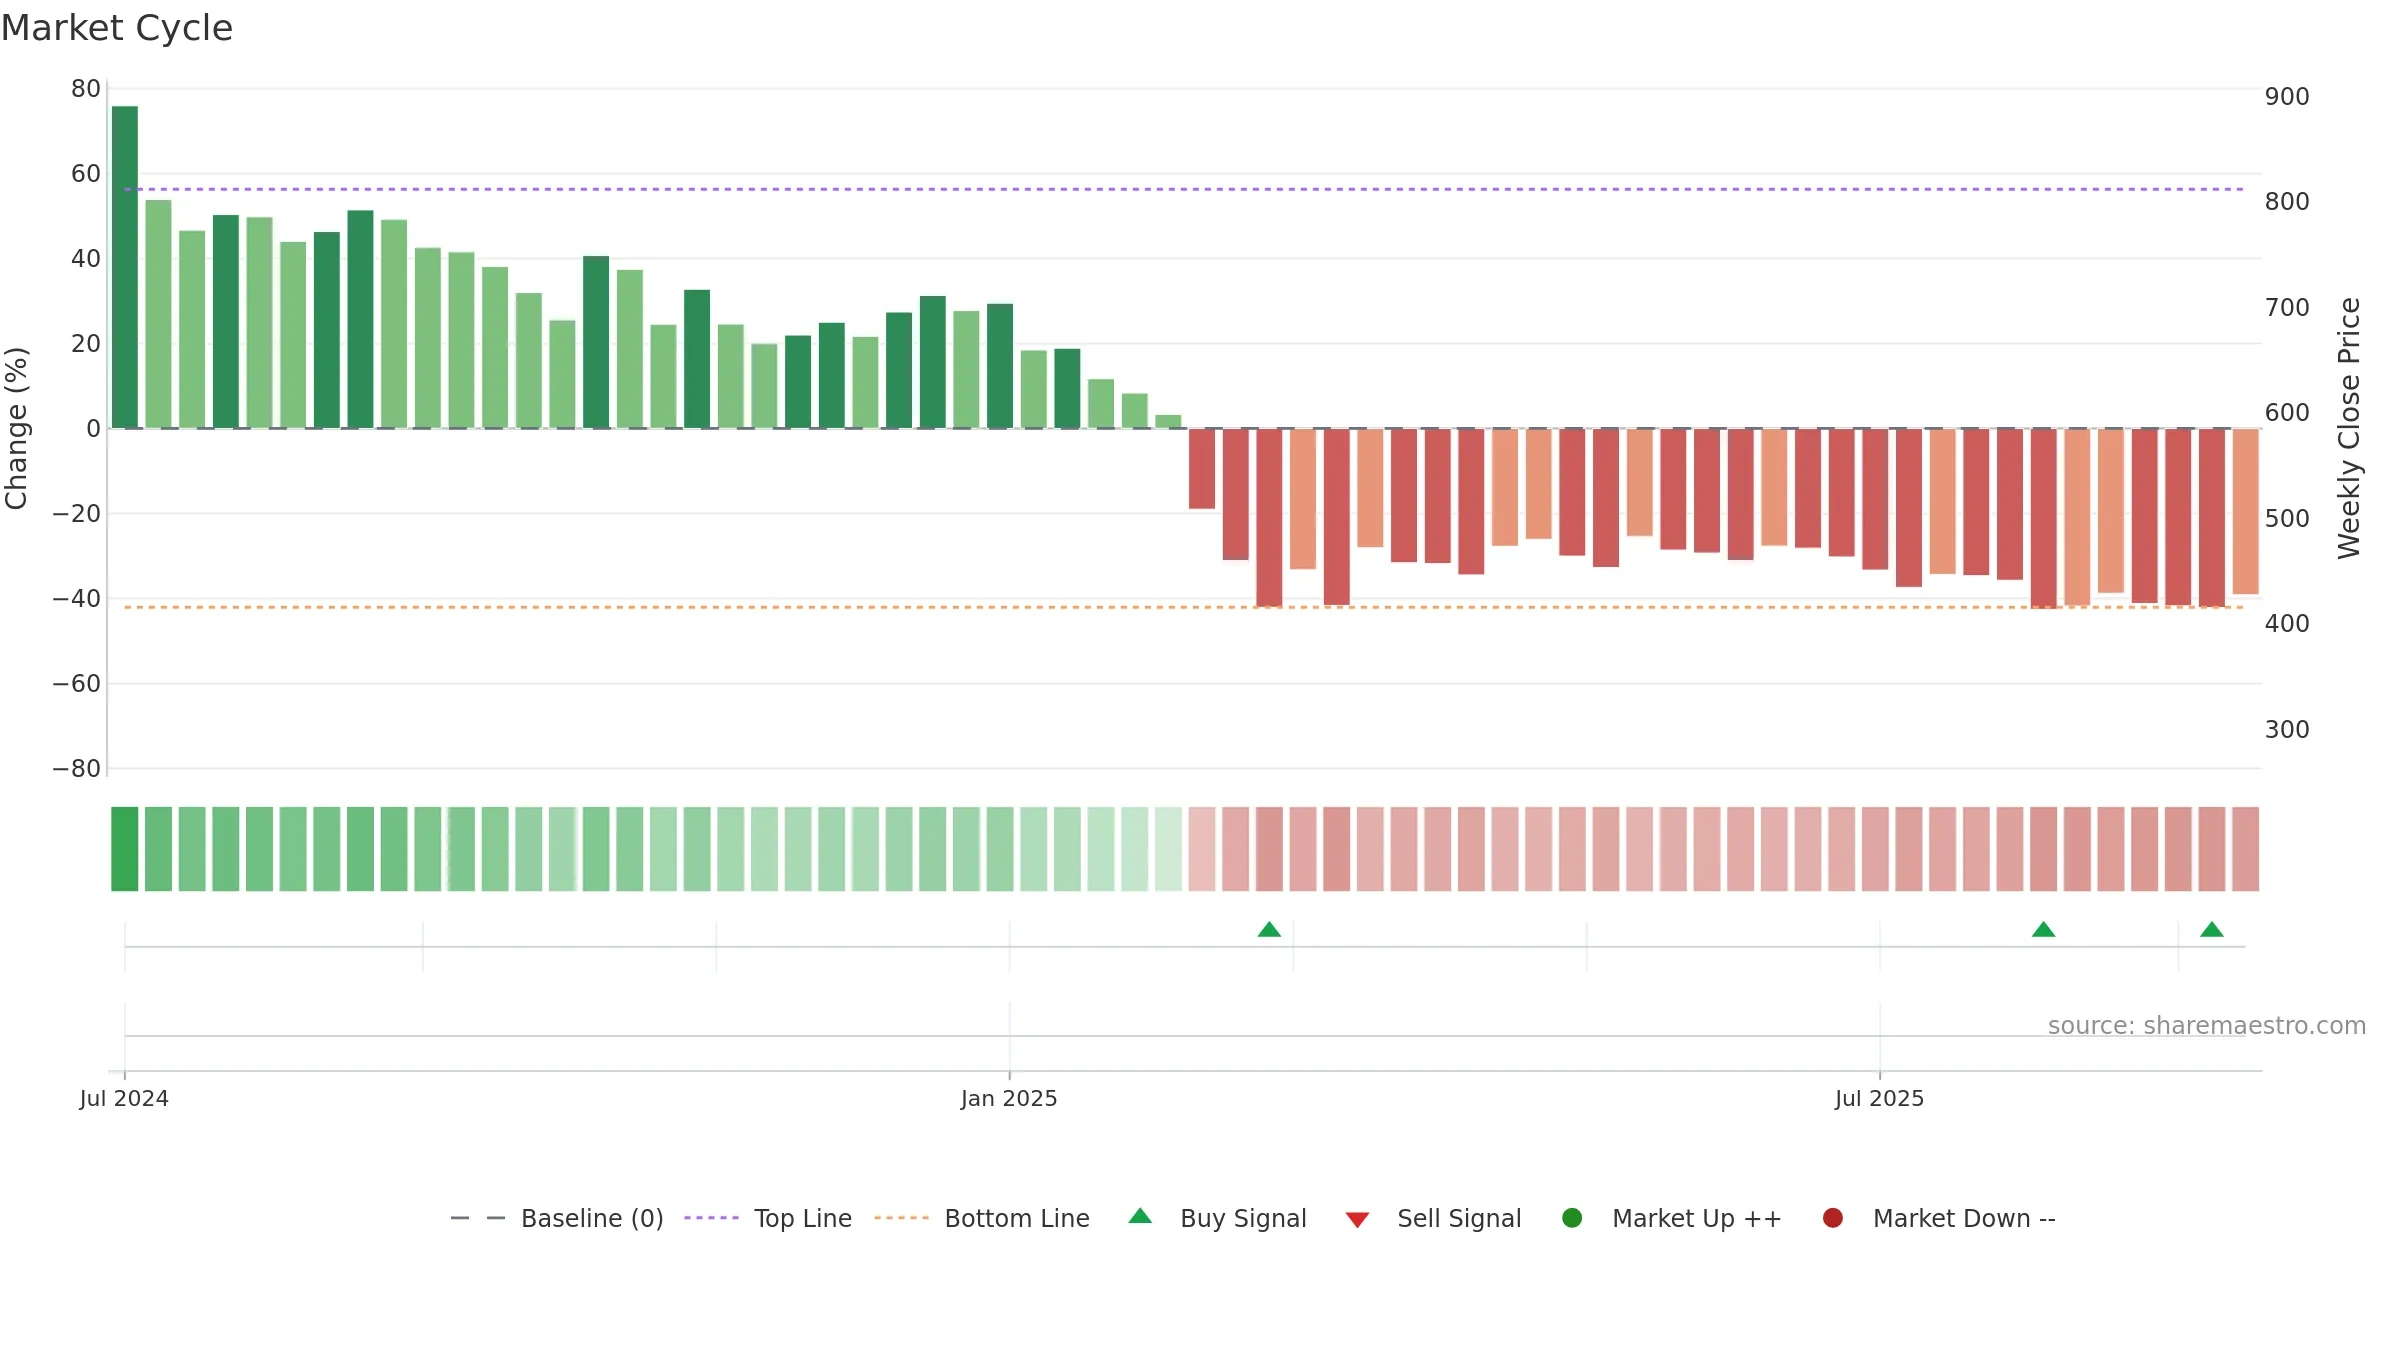The image size is (2400, 1350).
Task: Click the green Market Up legend dot
Action: [x=1572, y=1218]
